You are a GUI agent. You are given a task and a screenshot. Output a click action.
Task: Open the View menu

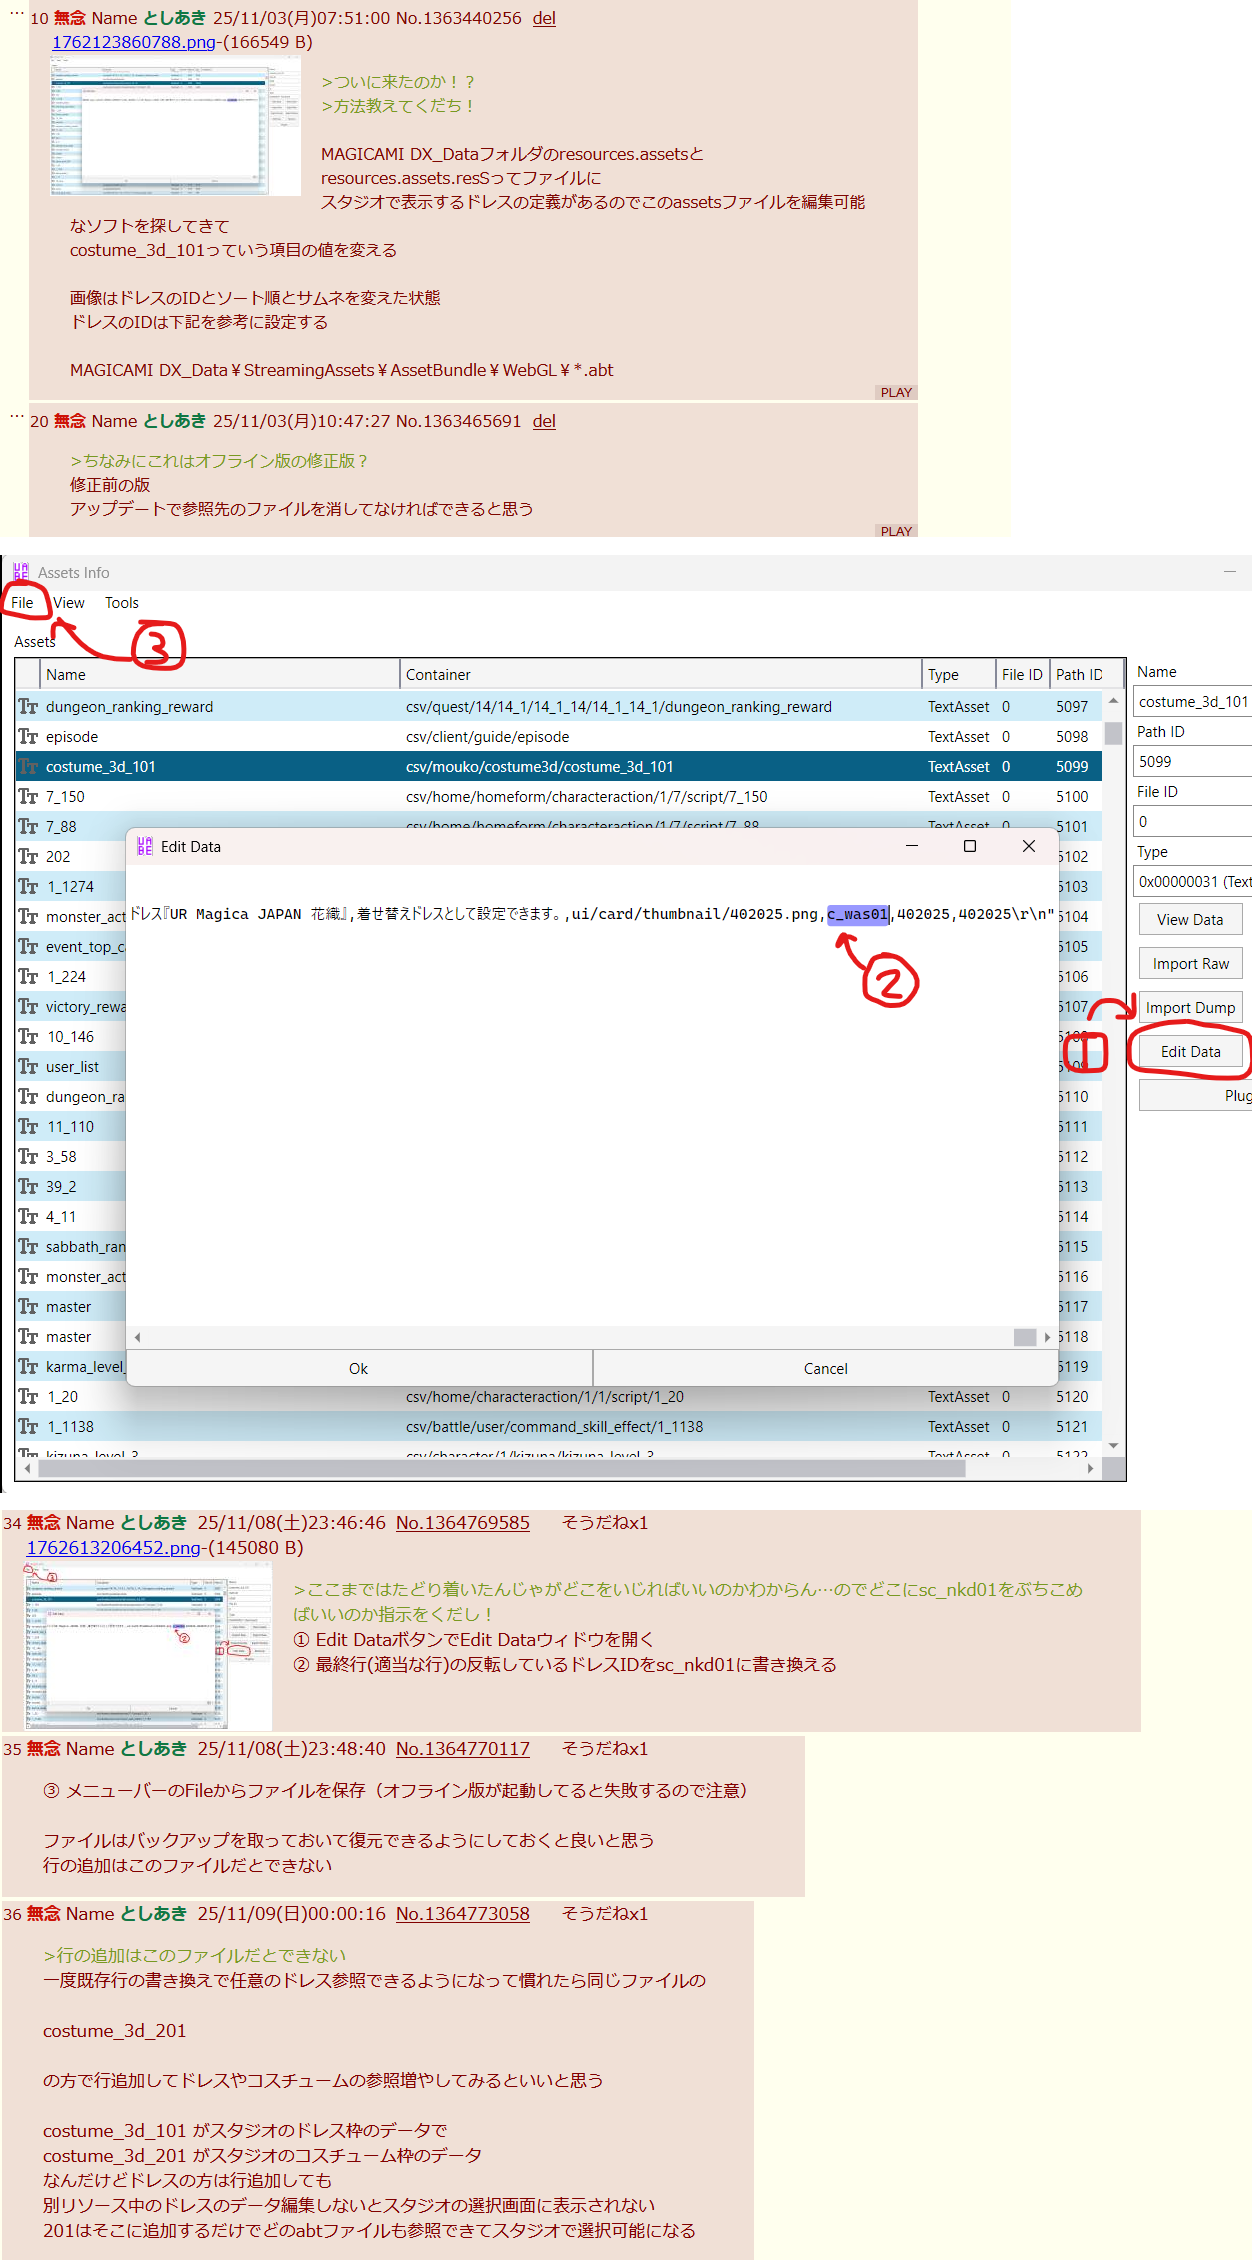pyautogui.click(x=69, y=603)
